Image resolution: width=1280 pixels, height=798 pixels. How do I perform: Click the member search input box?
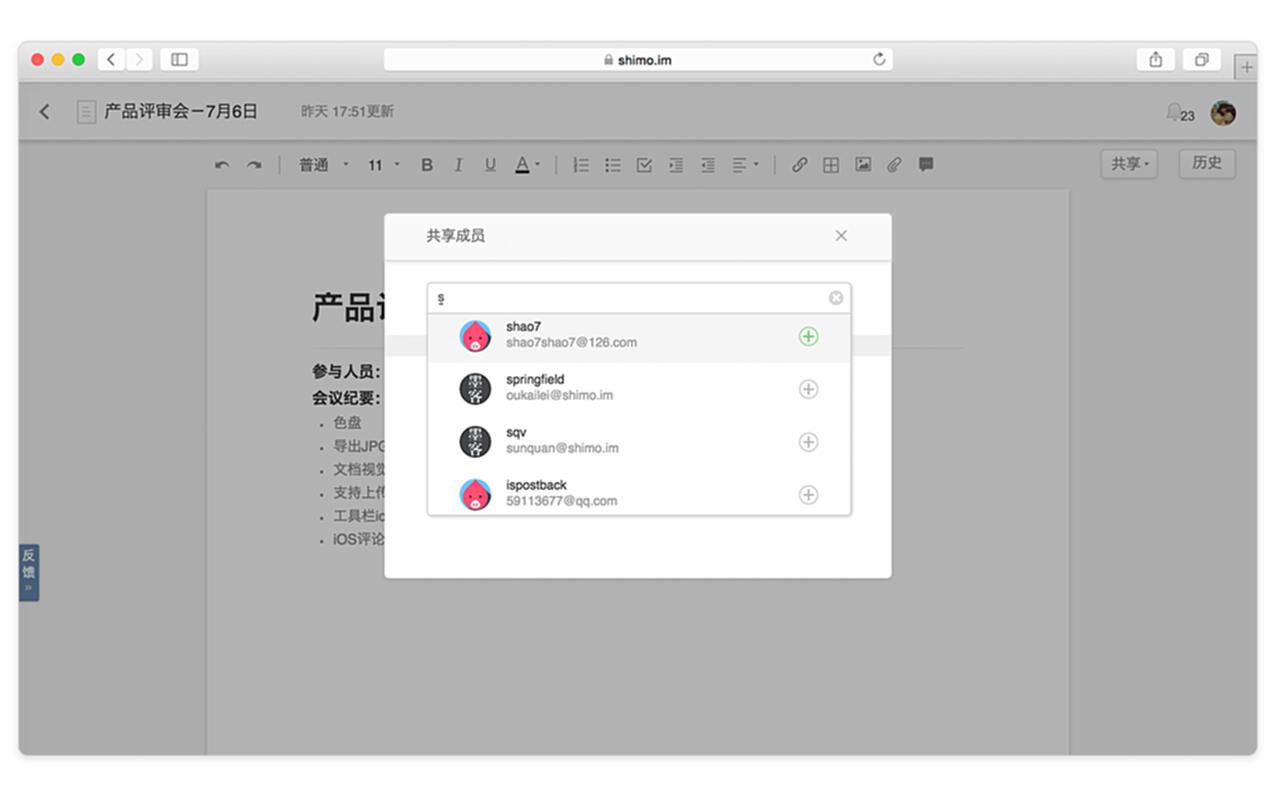point(630,298)
